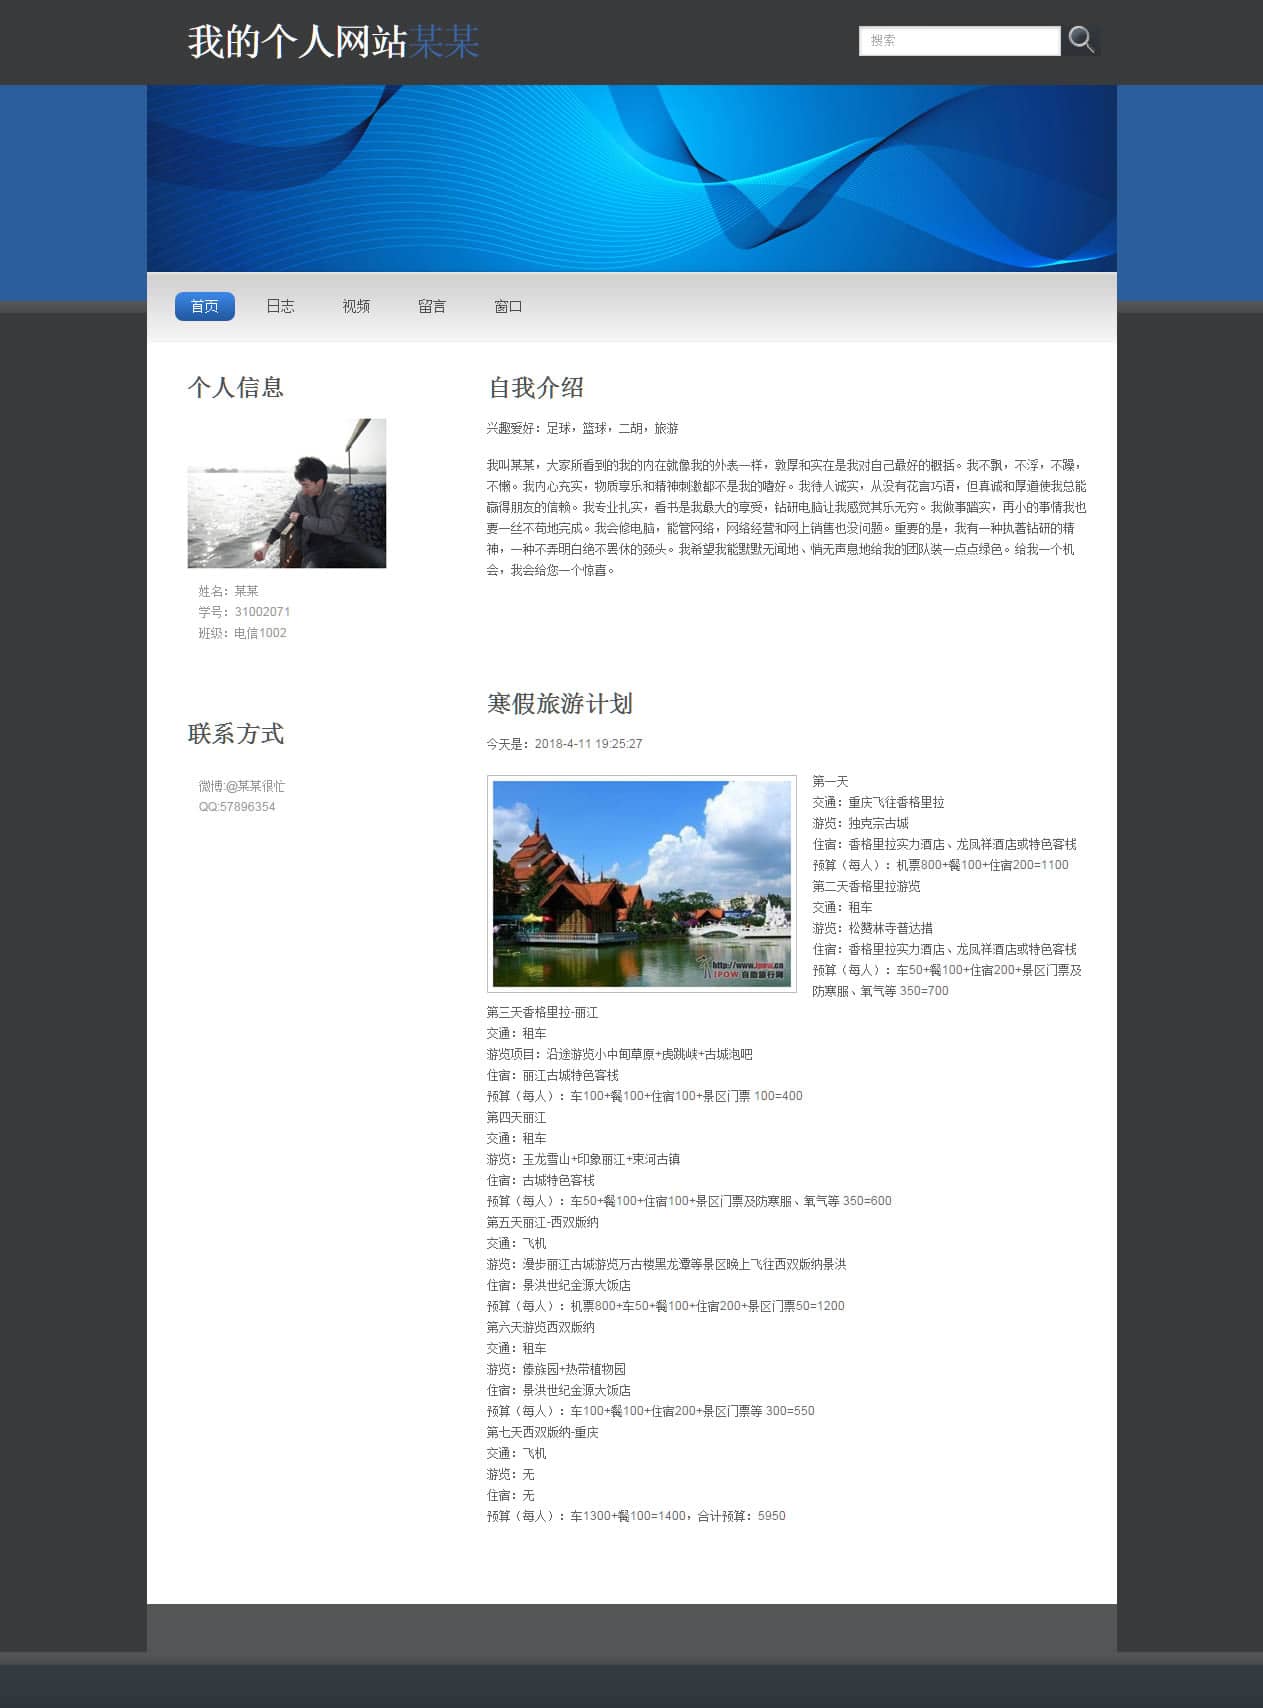Image resolution: width=1263 pixels, height=1708 pixels.
Task: Click the magnifying glass search icon
Action: [1081, 40]
